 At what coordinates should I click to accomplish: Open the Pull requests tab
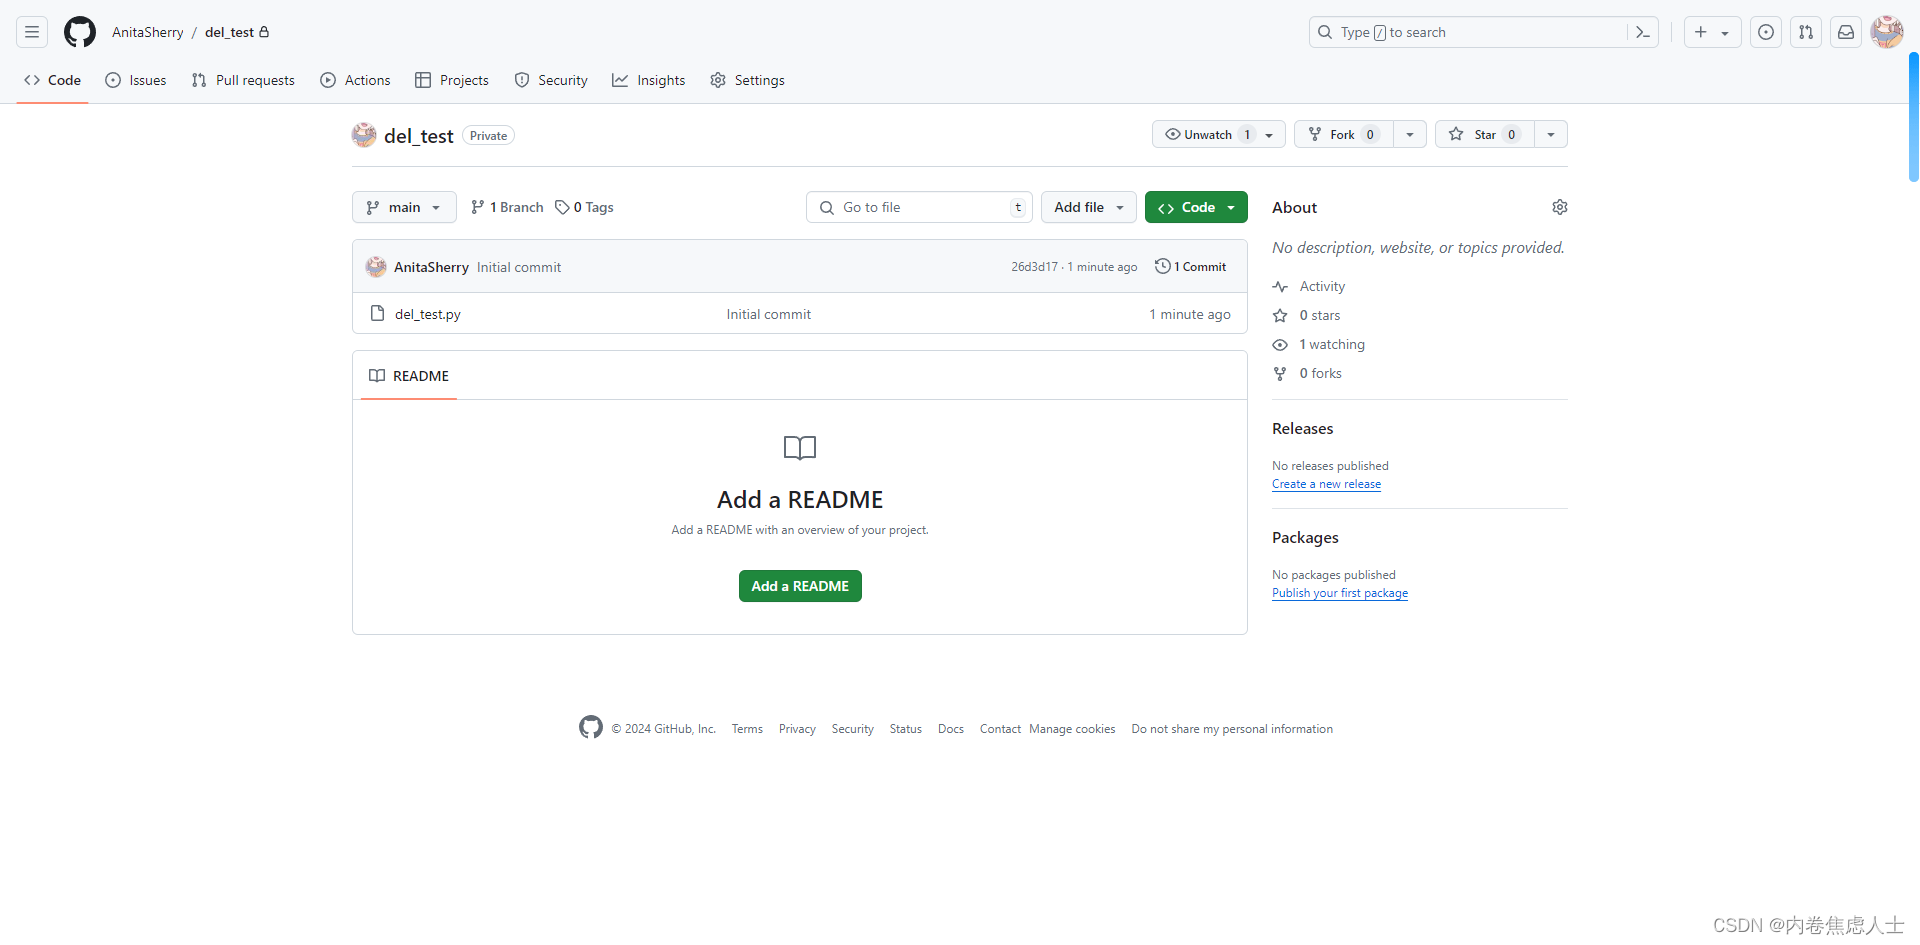point(243,80)
